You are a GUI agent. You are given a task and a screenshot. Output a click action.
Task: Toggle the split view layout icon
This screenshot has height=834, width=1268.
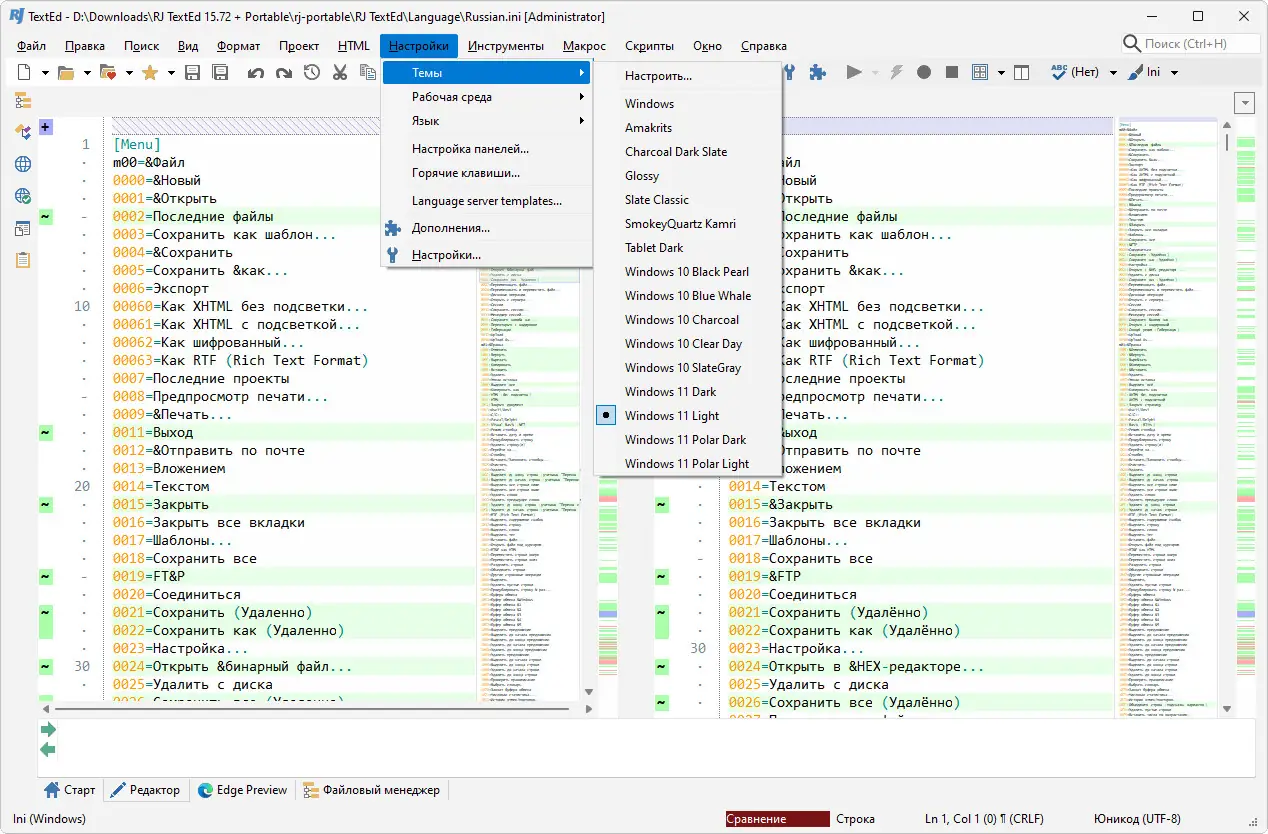1021,72
